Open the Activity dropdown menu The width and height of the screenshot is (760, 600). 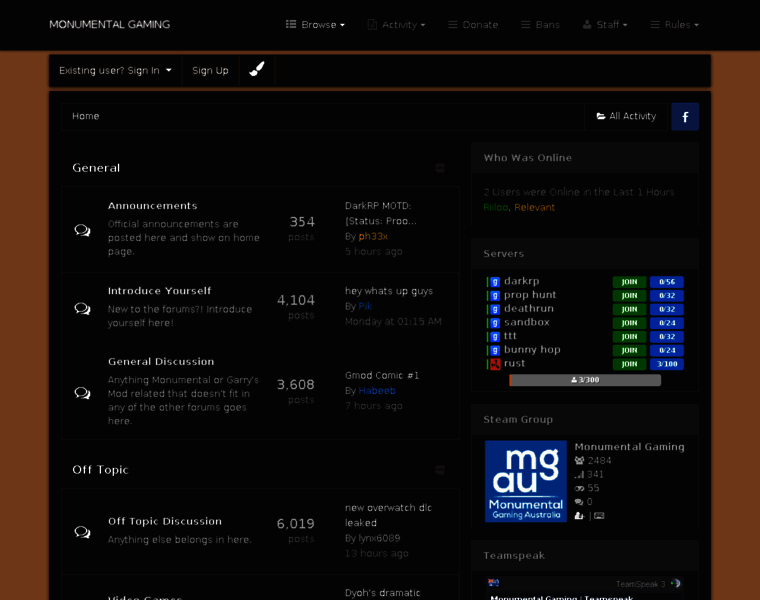click(396, 24)
